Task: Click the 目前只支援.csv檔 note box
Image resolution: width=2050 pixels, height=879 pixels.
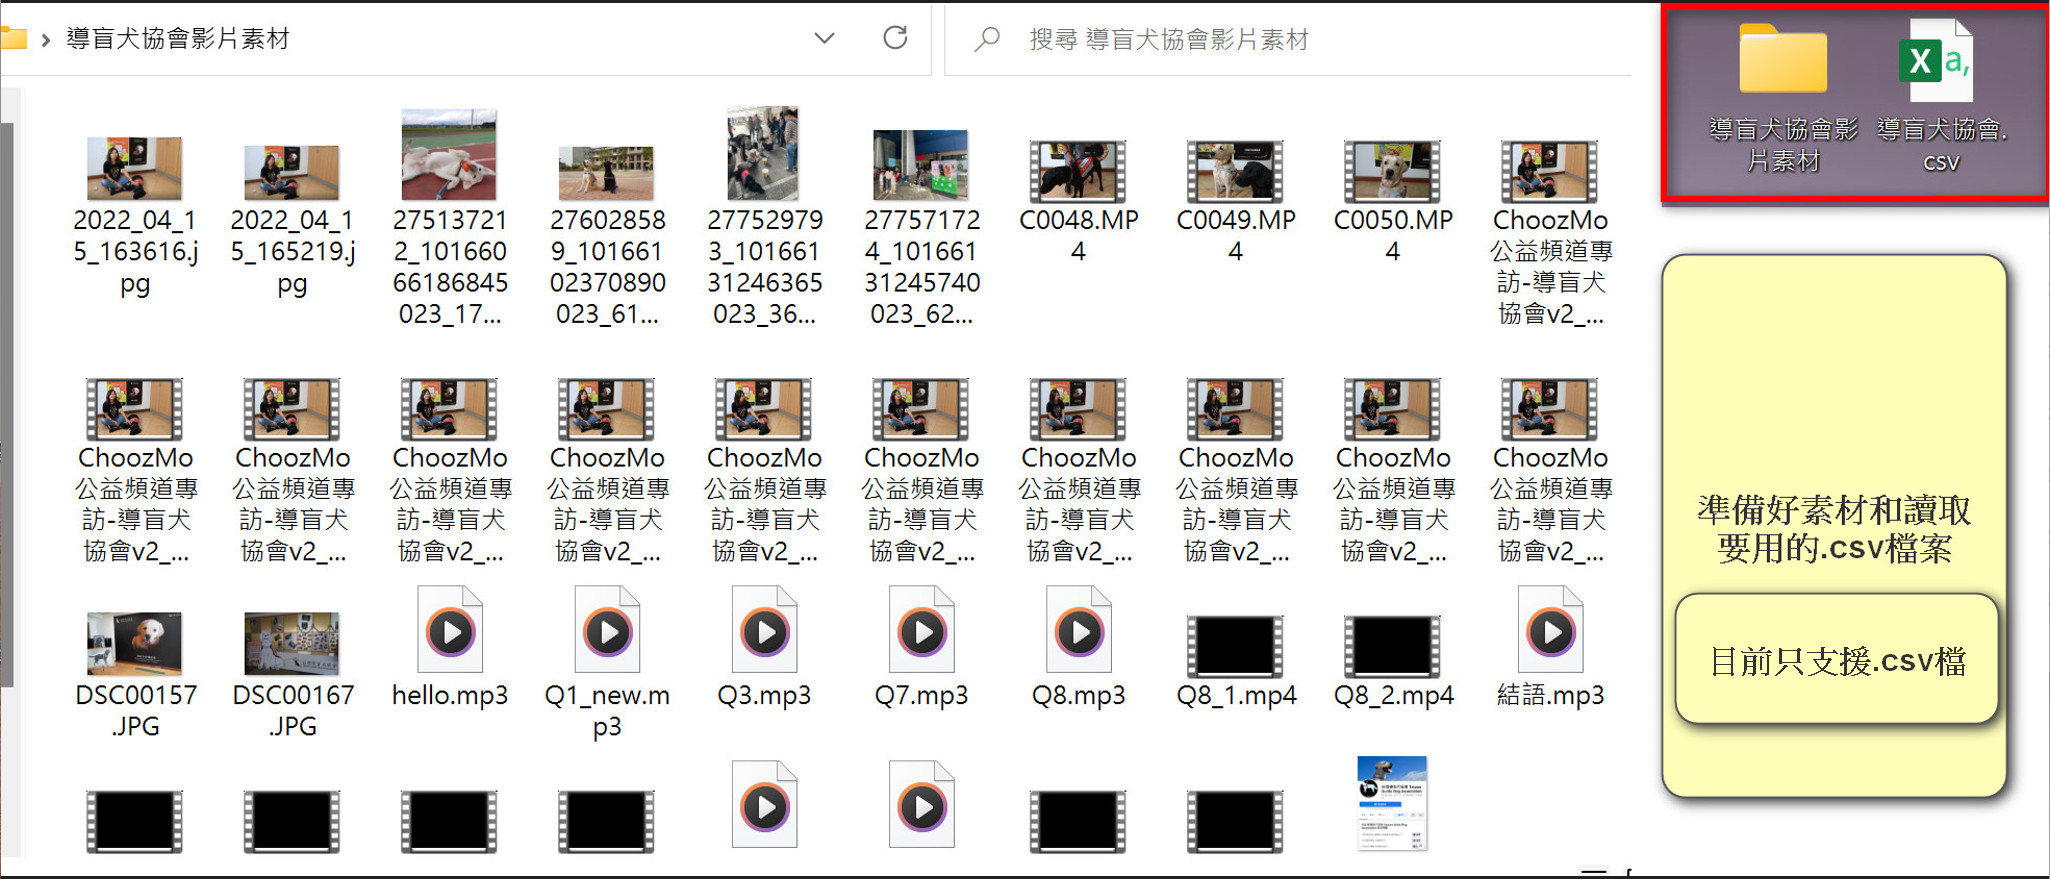Action: 1837,660
